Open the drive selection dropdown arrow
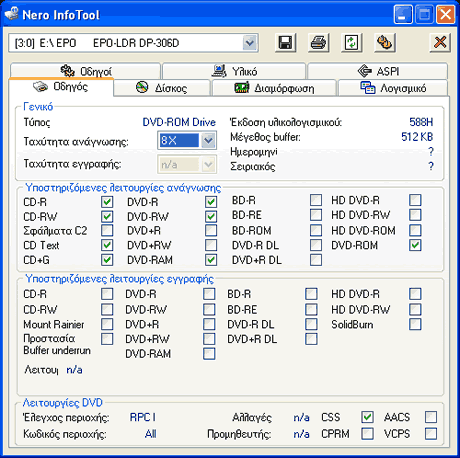The width and height of the screenshot is (460, 458). [x=250, y=43]
